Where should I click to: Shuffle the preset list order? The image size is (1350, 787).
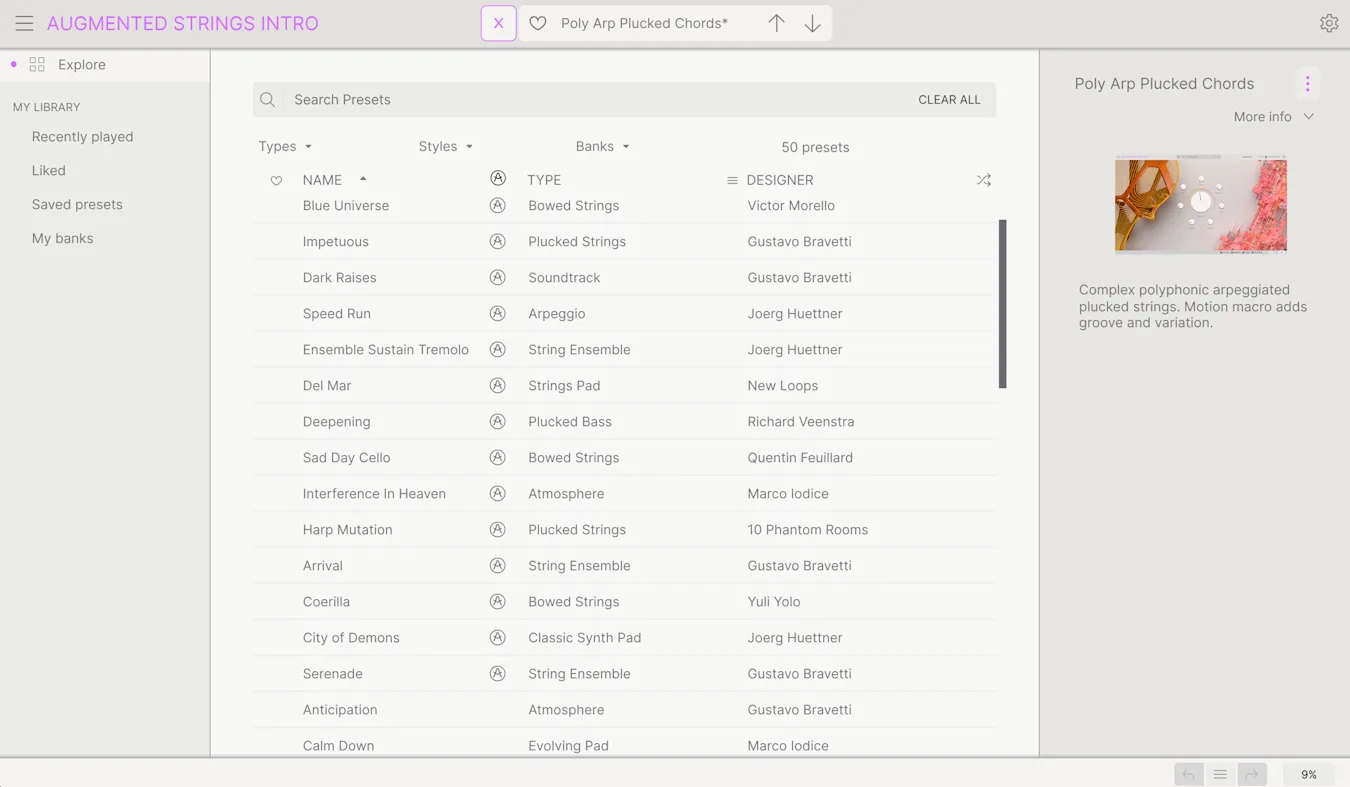pos(983,180)
